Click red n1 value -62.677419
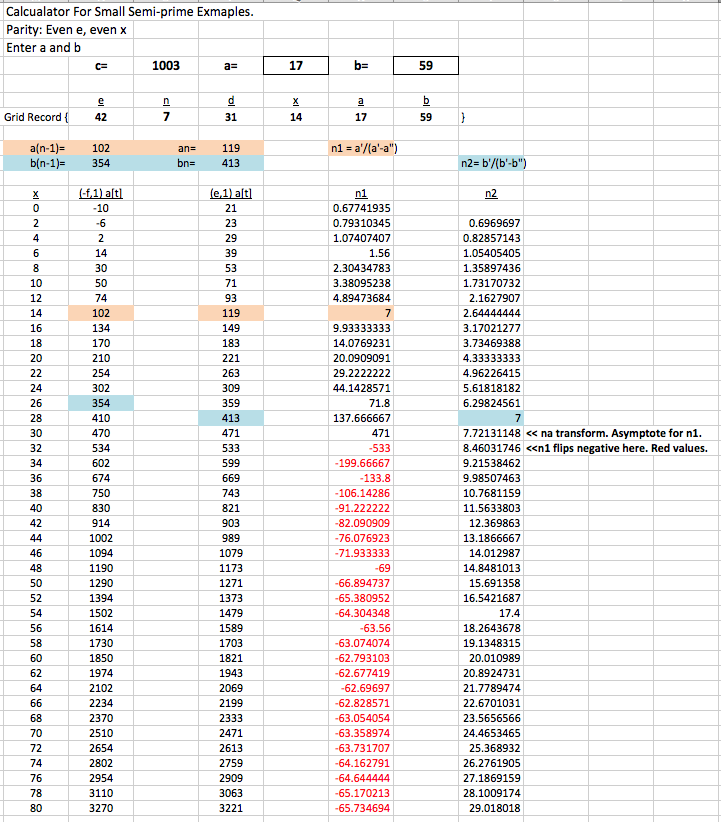This screenshot has width=721, height=822. [x=362, y=673]
